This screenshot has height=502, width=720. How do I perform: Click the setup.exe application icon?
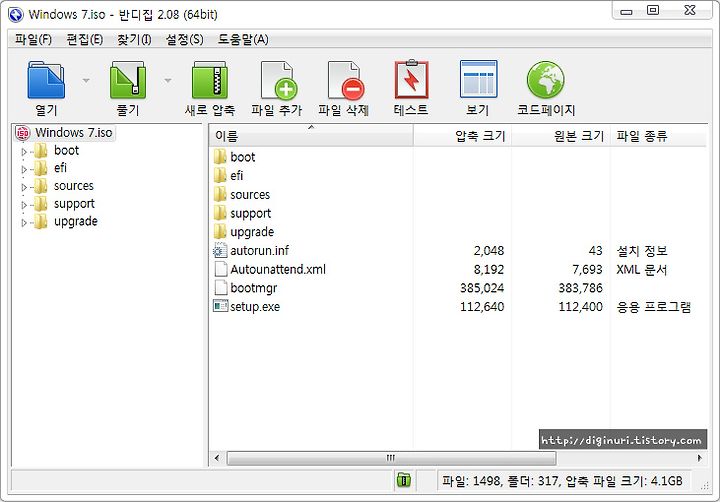[x=220, y=306]
